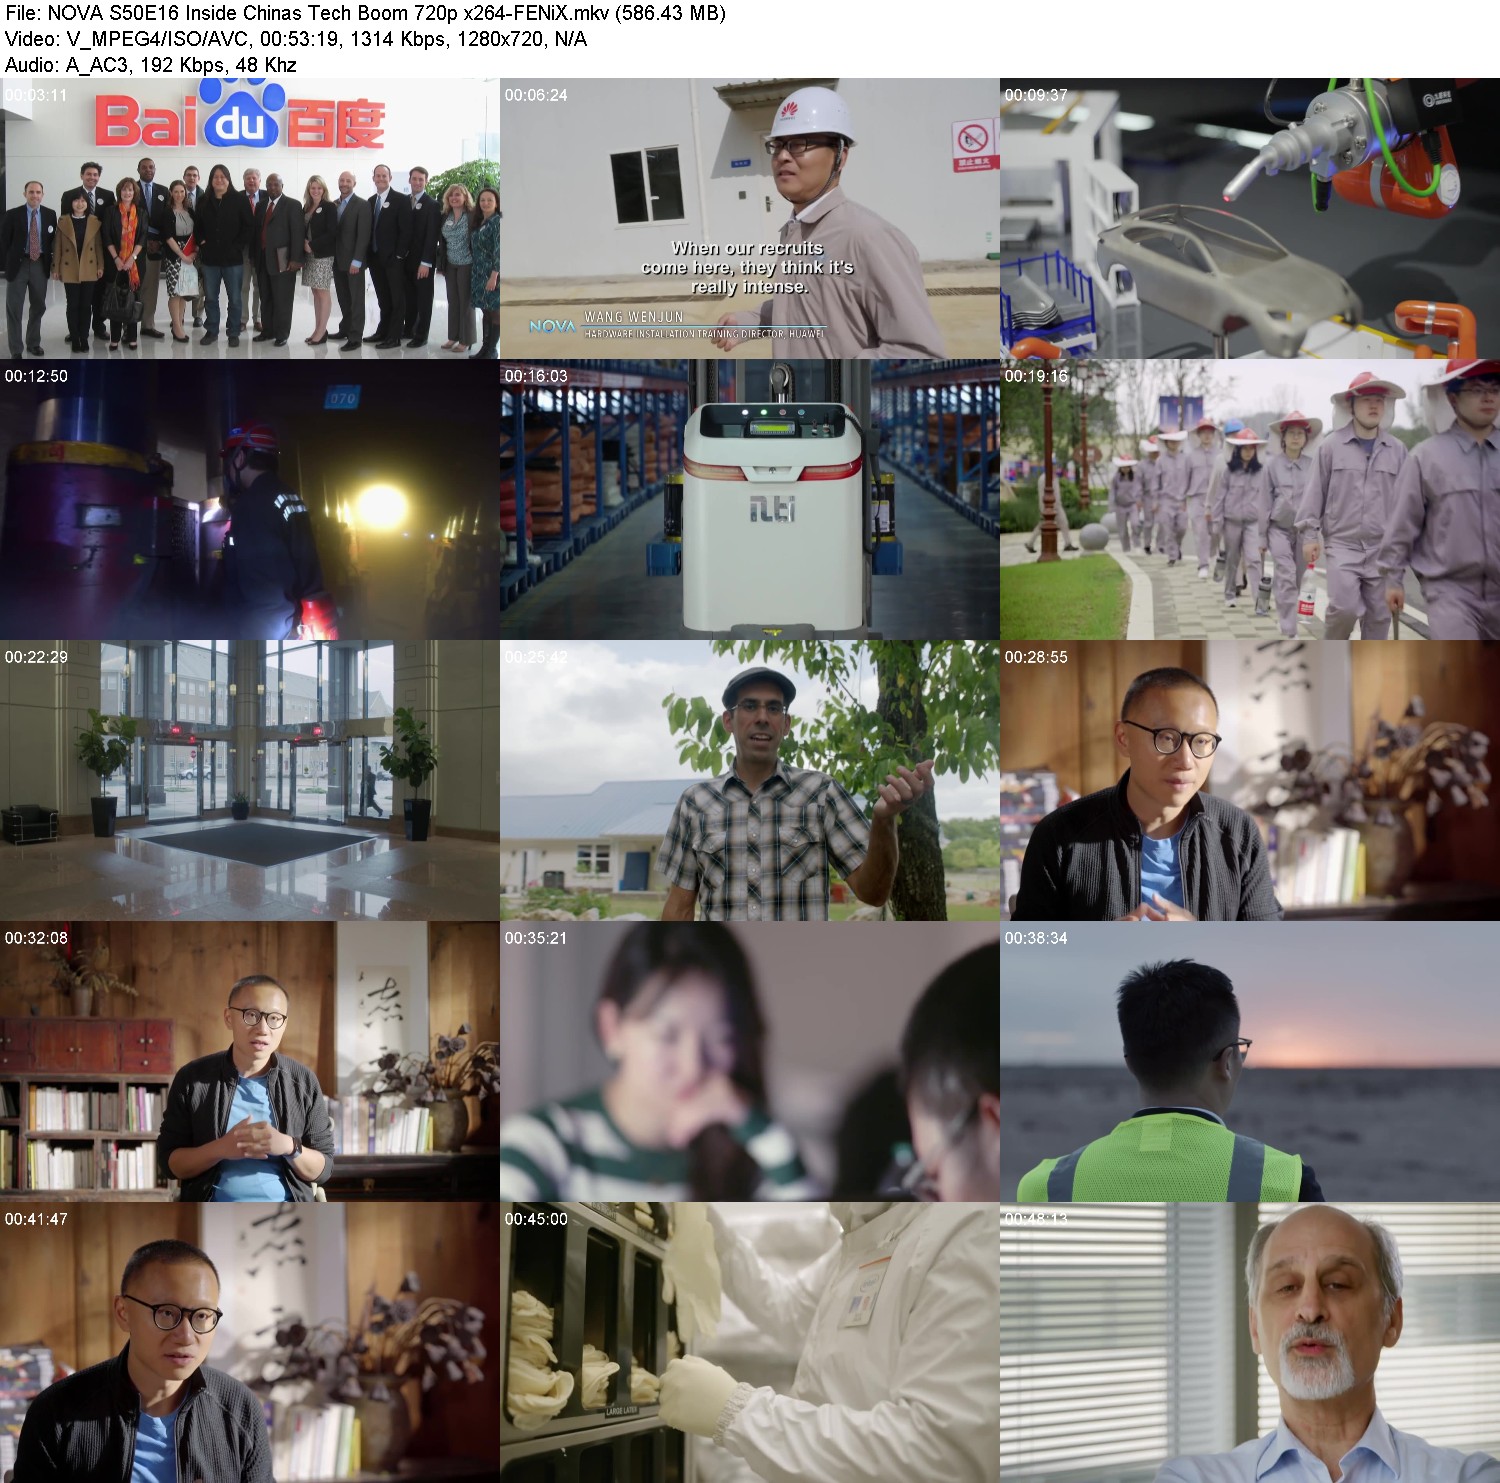The image size is (1500, 1483).
Task: Open the blurred woman in striped shirt frame at 00:35:21
Action: click(750, 1062)
